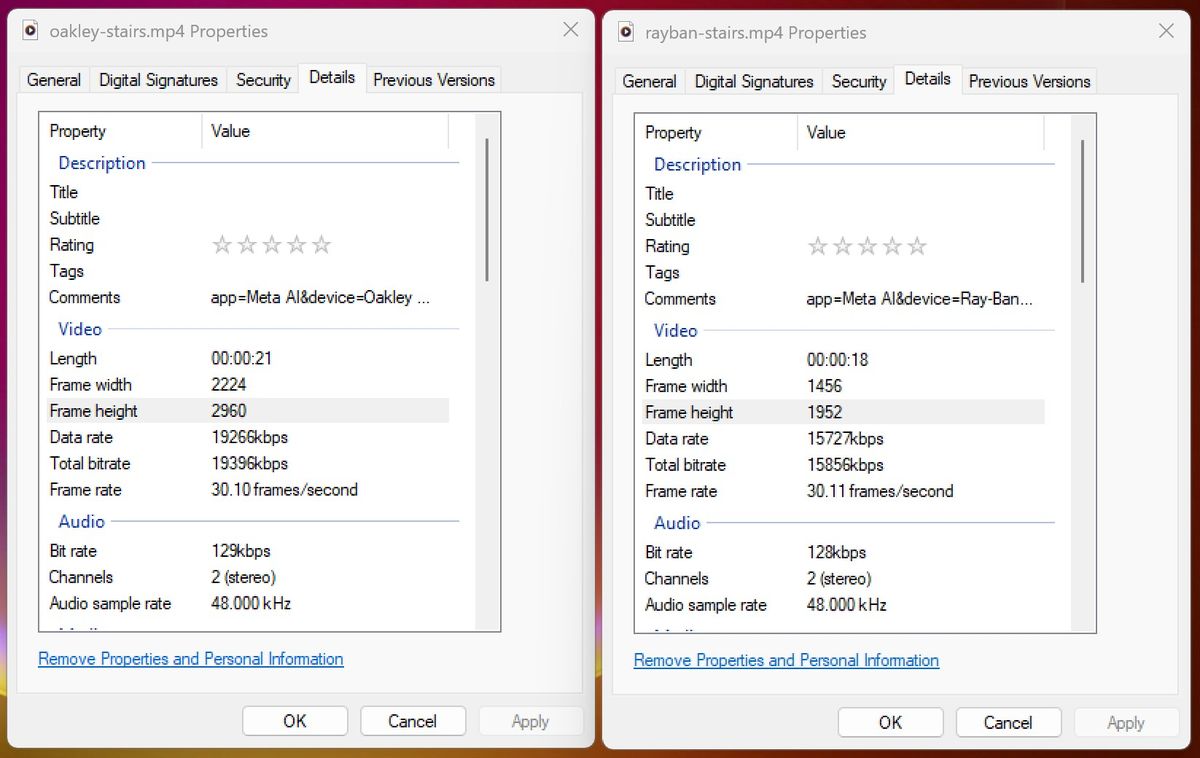Switch to Security tab in rayban-stairs.mp4 Properties

859,81
